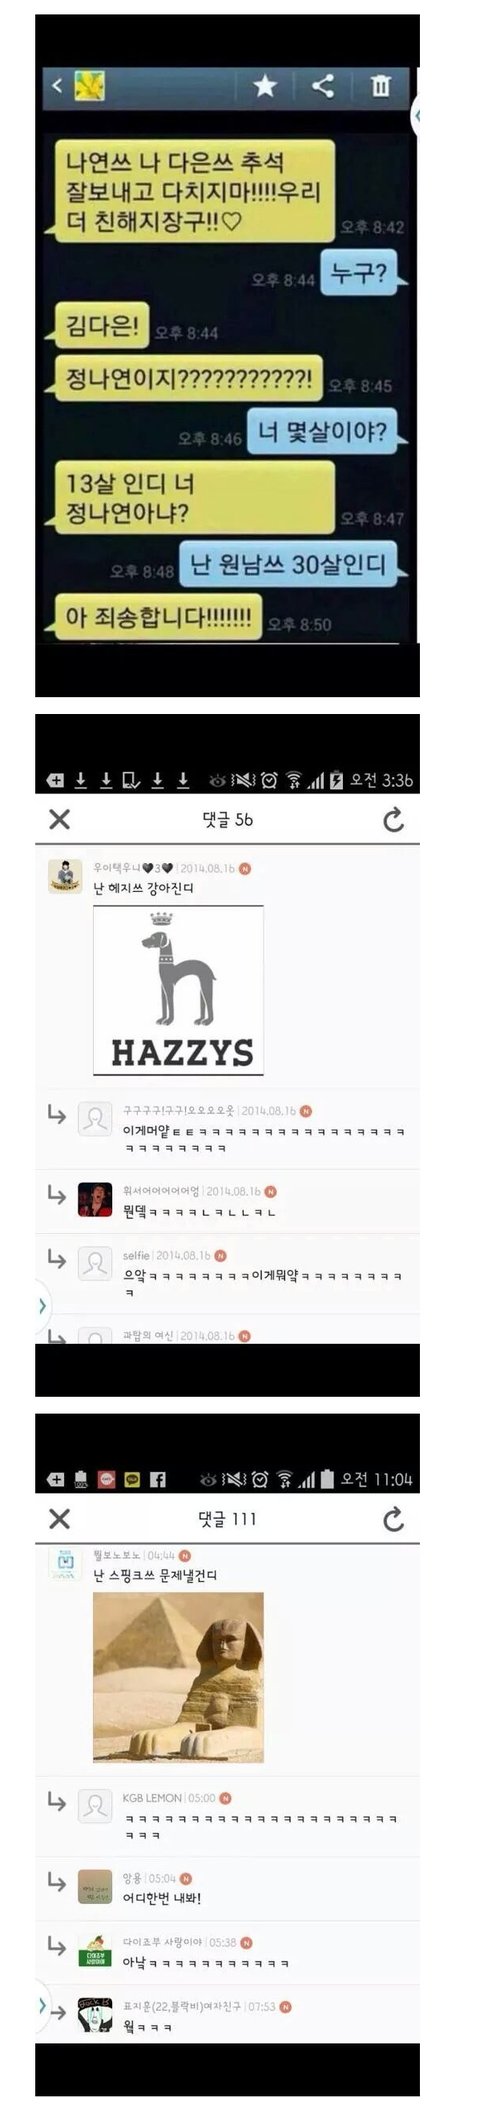Tap the star favorite icon in chat header
The image size is (480, 2122).
pos(265,86)
